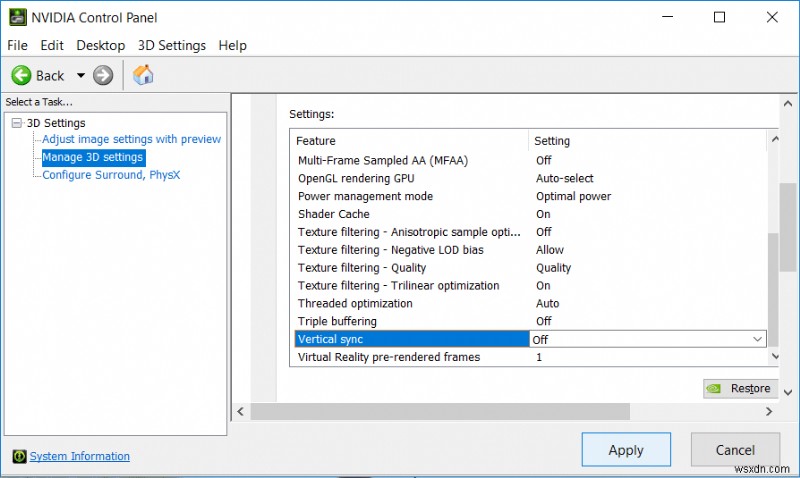Screen dimensions: 800x478
Task: Open the Vertical sync setting dropdown
Action: click(x=757, y=339)
